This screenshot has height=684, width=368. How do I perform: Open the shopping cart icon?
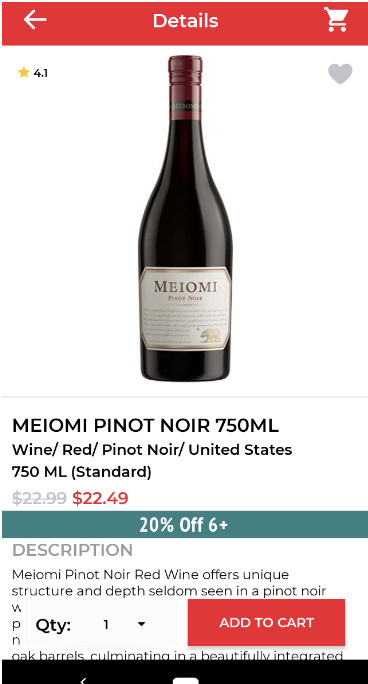[x=336, y=20]
